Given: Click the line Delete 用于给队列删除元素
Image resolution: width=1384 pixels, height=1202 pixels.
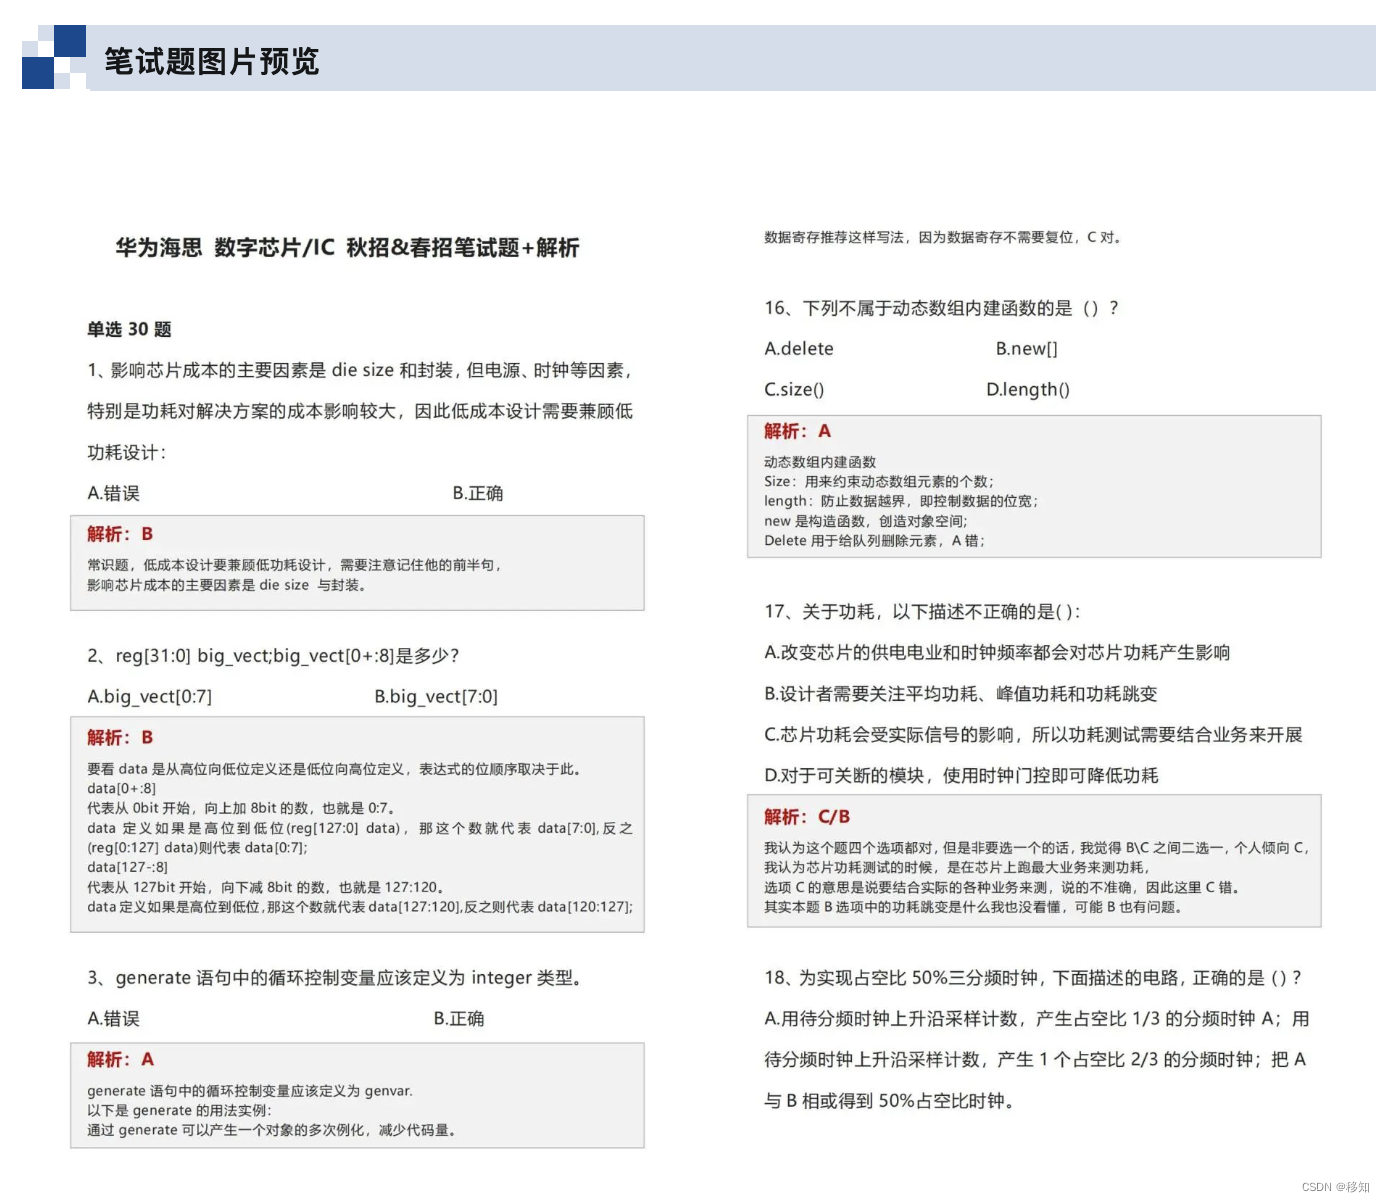Looking at the screenshot, I should (x=875, y=541).
